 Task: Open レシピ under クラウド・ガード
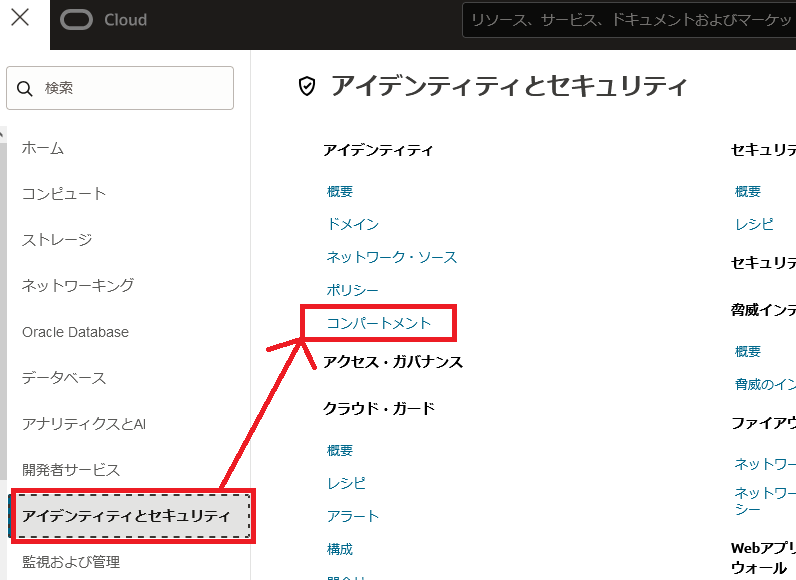pos(346,483)
